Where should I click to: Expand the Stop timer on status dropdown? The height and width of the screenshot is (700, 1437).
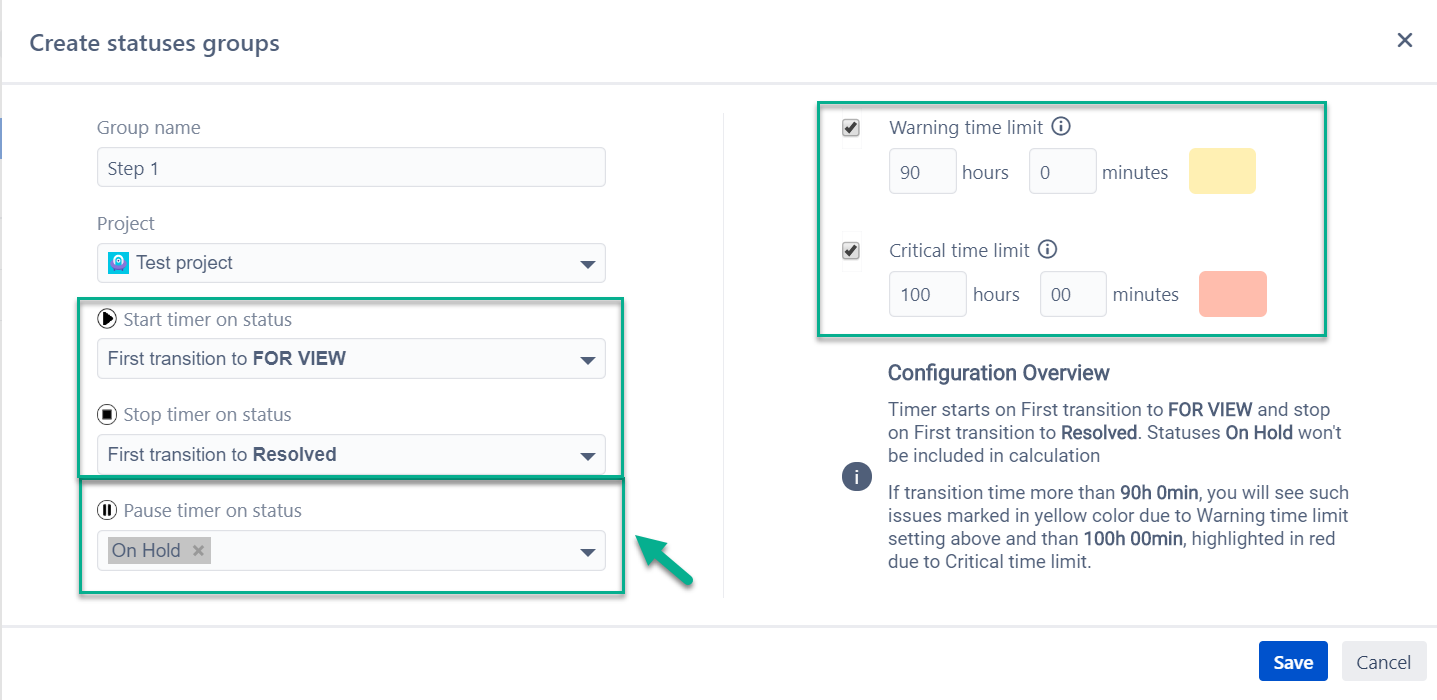pos(351,454)
